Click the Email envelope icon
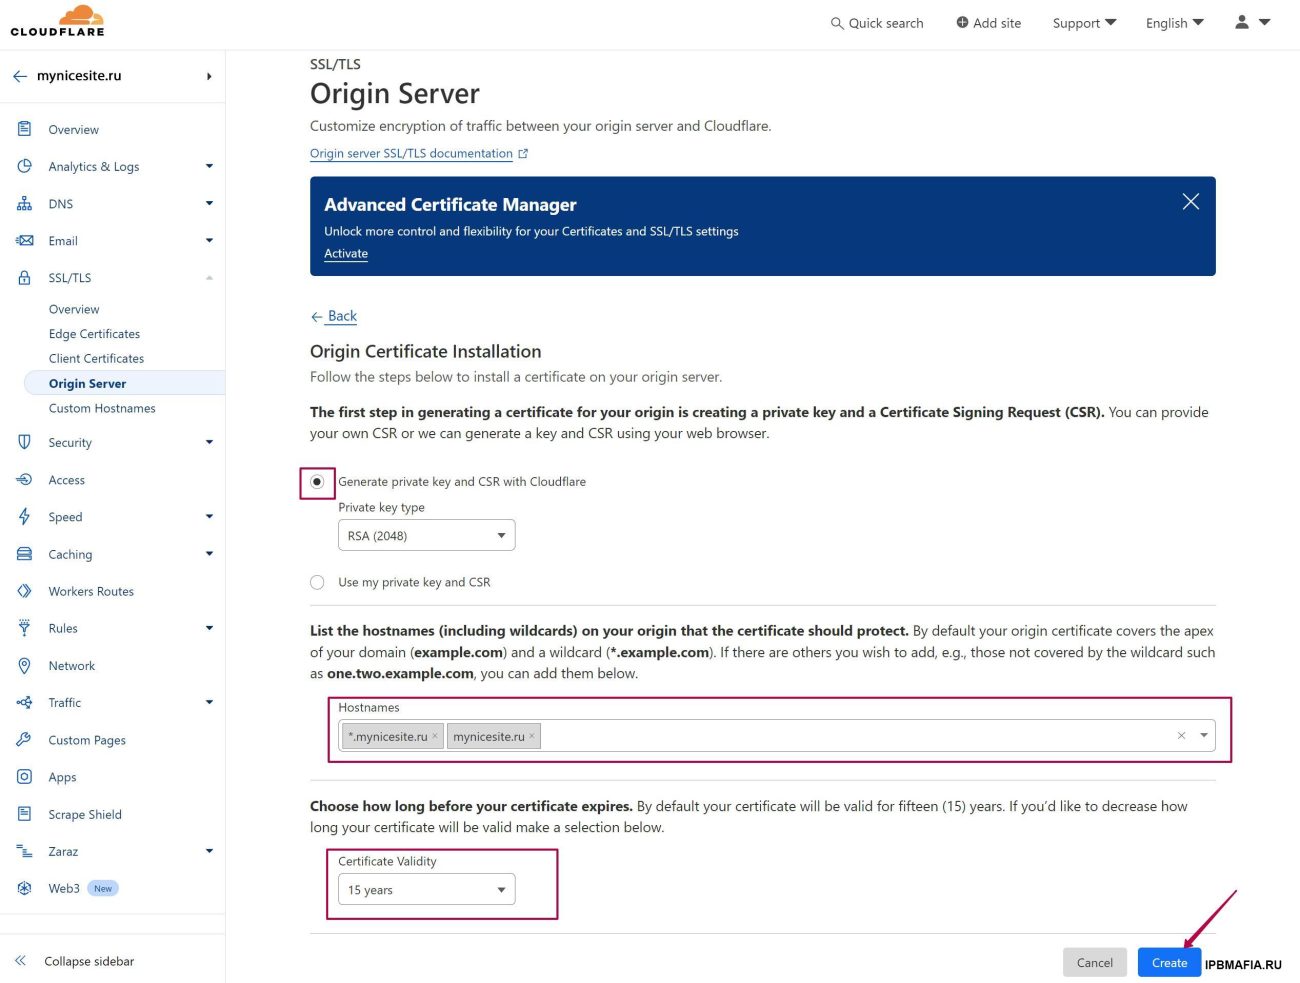The image size is (1300, 983). [24, 241]
